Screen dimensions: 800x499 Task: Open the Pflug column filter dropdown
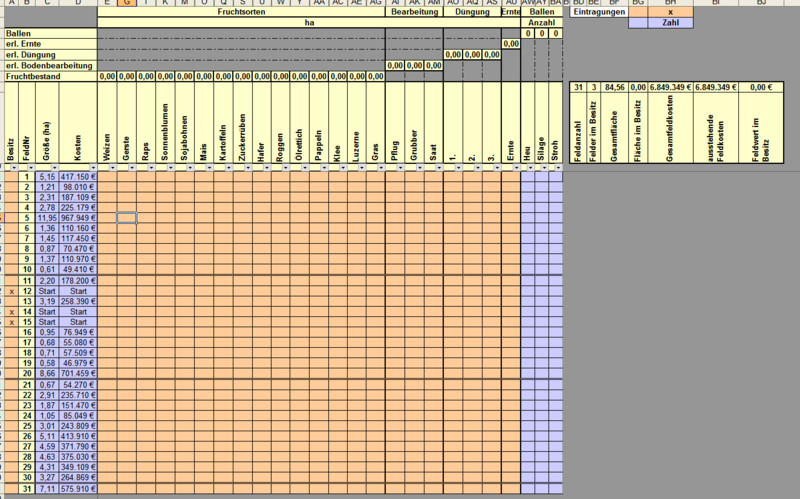399,166
